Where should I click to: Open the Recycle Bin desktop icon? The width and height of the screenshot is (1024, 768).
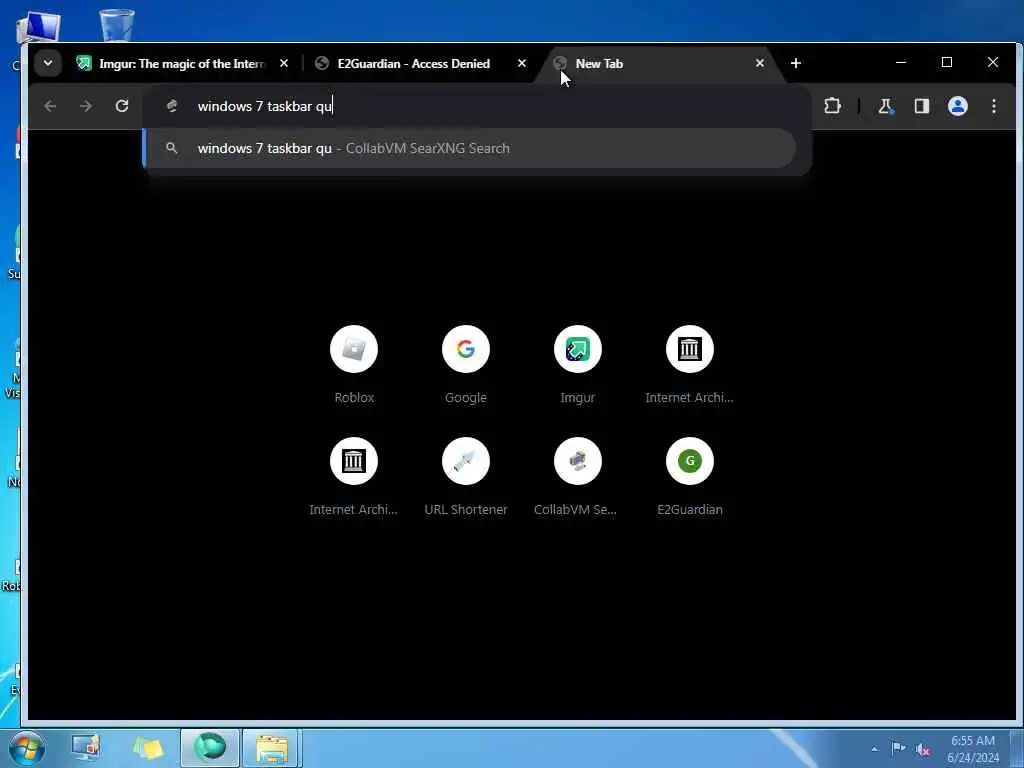coord(117,25)
